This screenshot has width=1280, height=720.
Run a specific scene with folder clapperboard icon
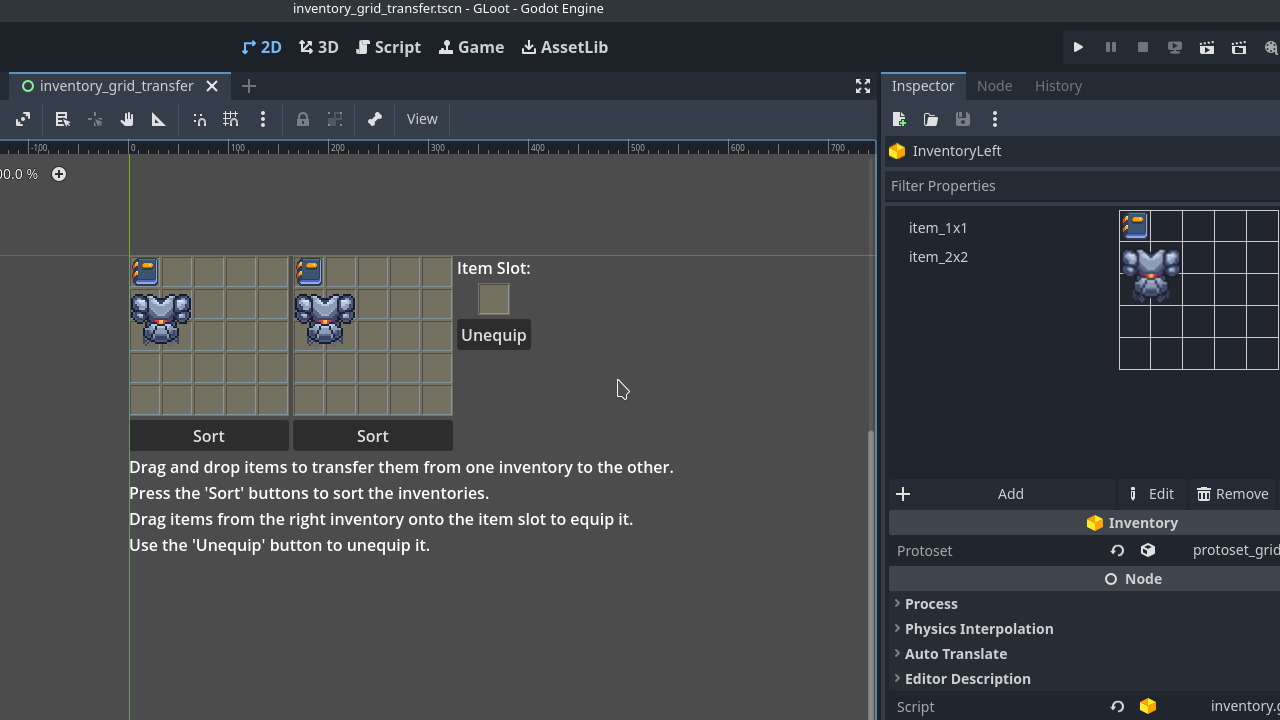pos(1238,47)
